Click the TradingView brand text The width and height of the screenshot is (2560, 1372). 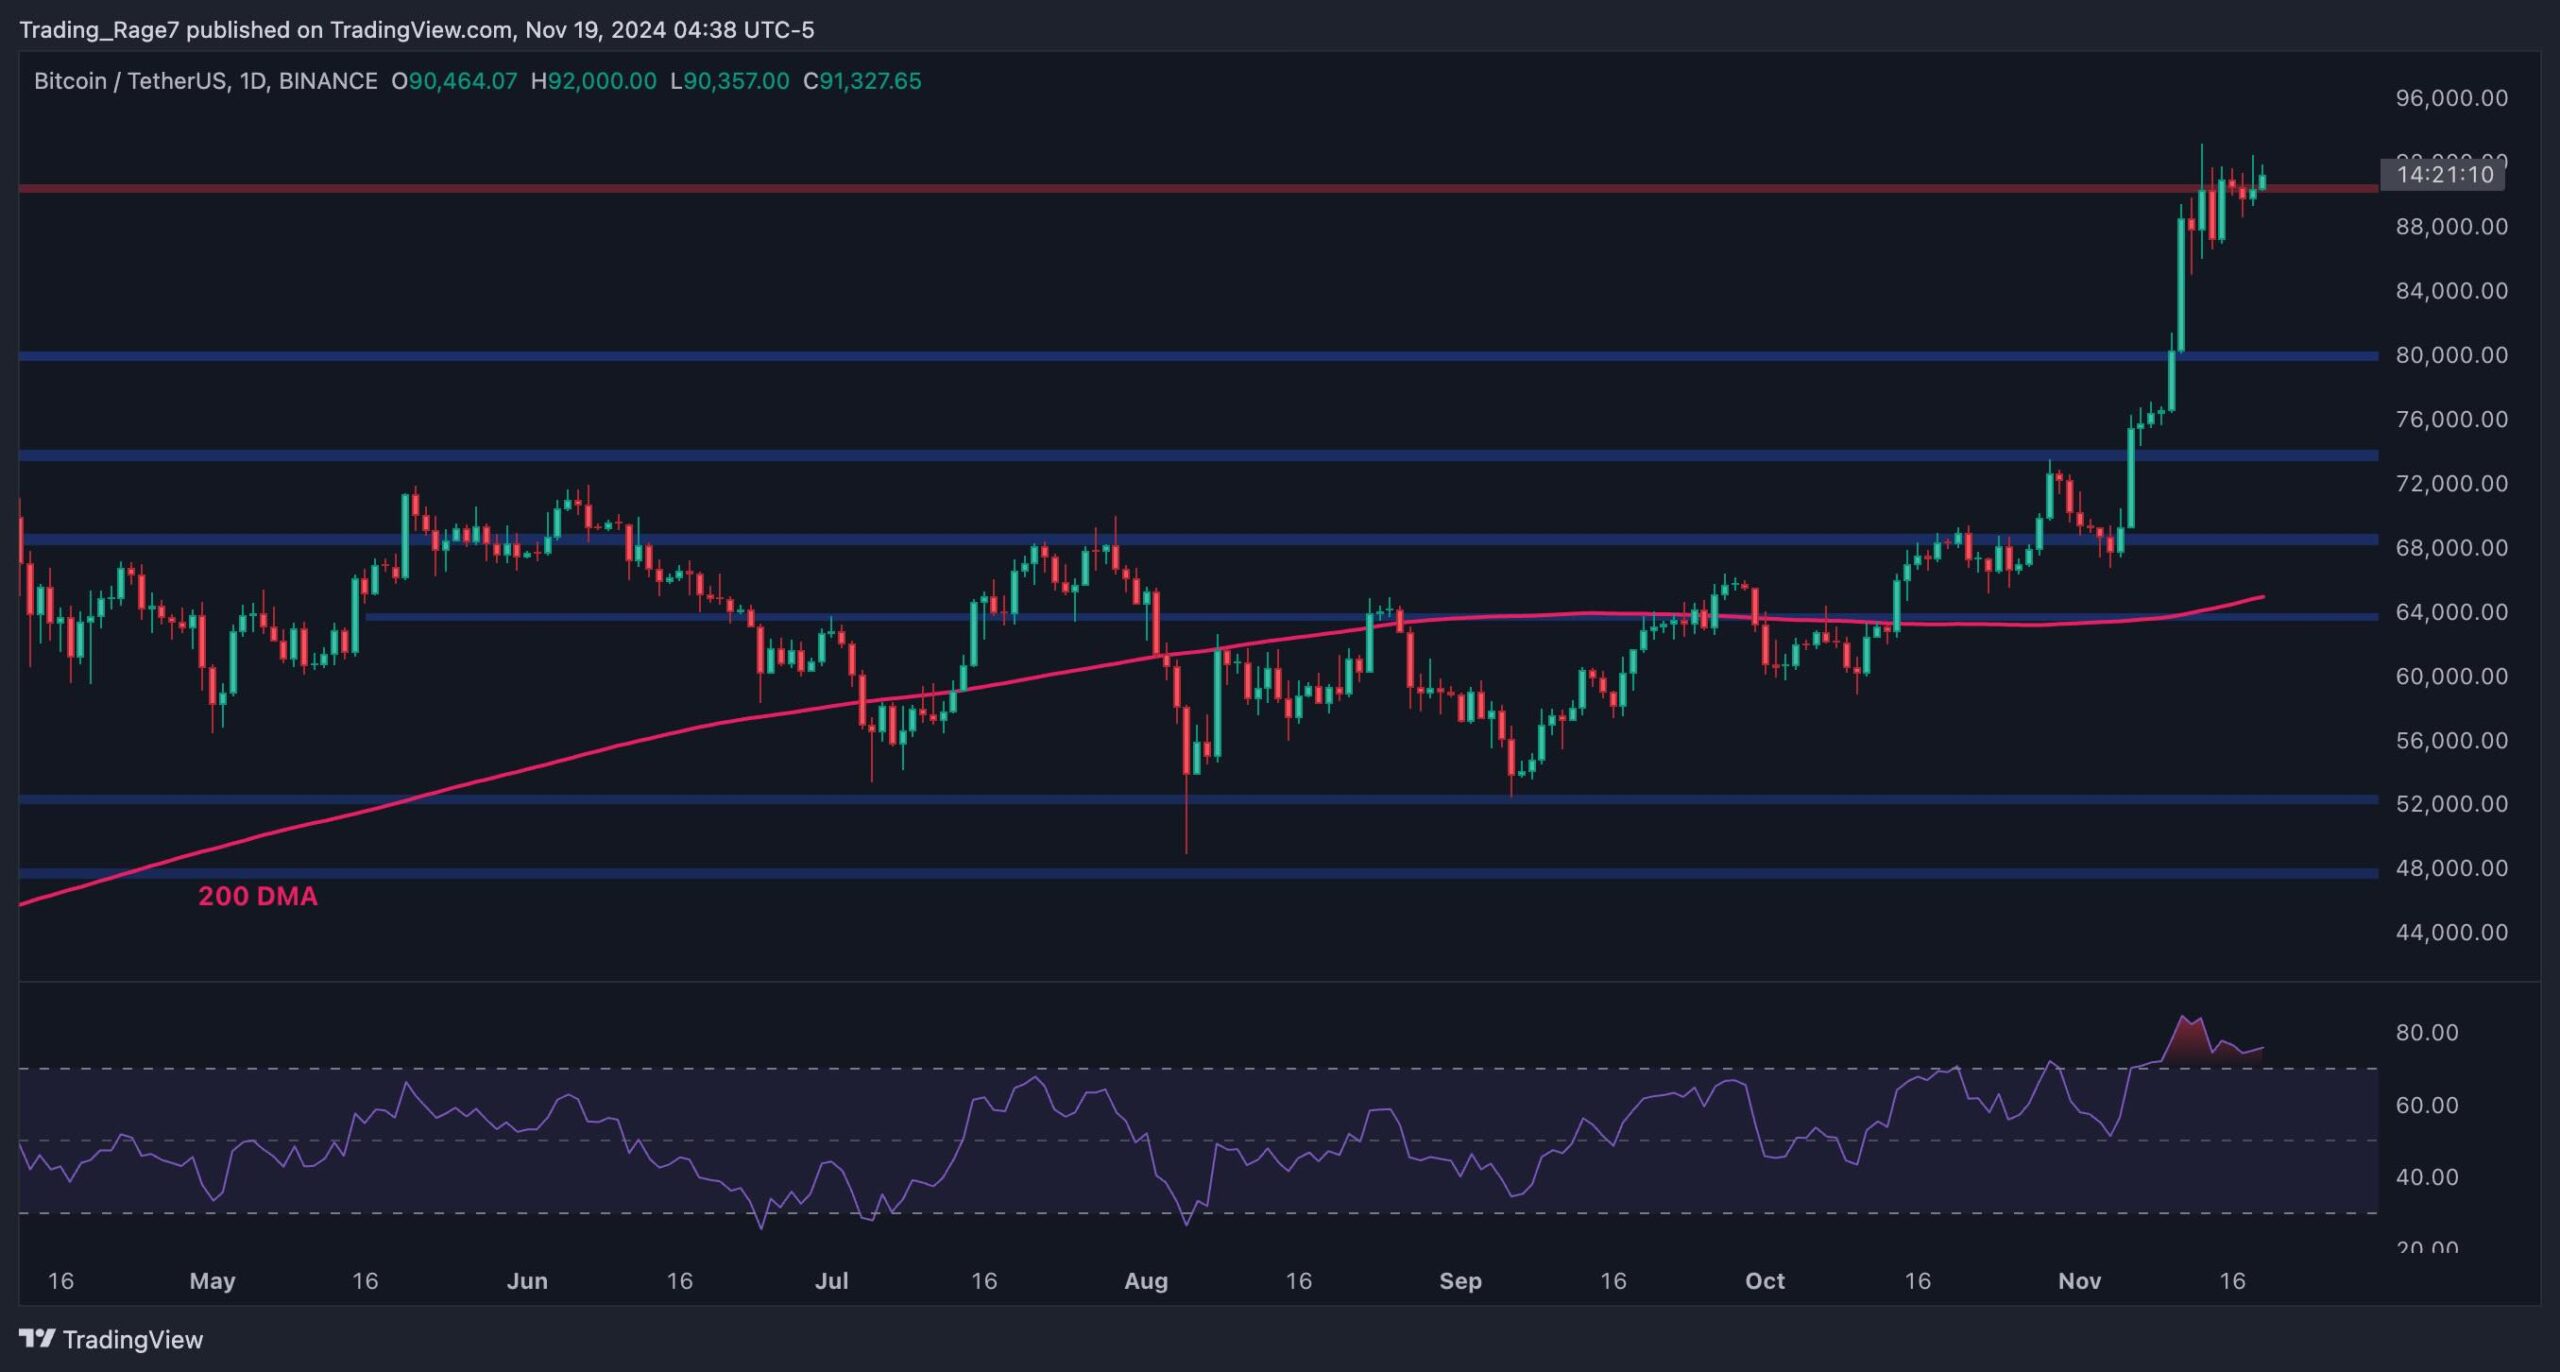(x=132, y=1339)
